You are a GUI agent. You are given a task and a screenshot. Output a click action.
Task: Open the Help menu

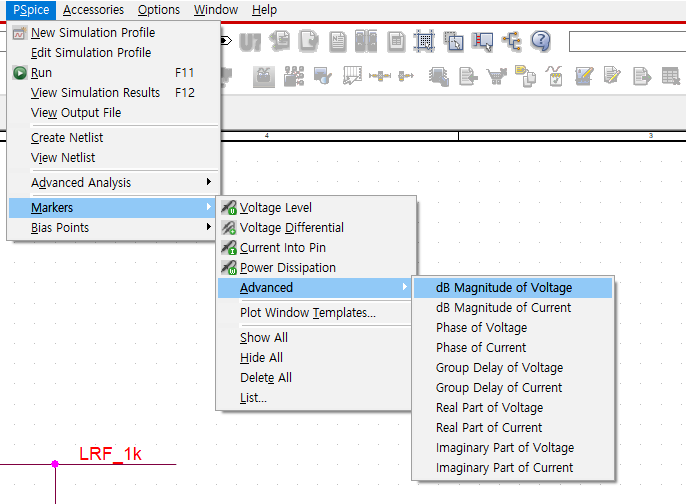click(x=264, y=10)
